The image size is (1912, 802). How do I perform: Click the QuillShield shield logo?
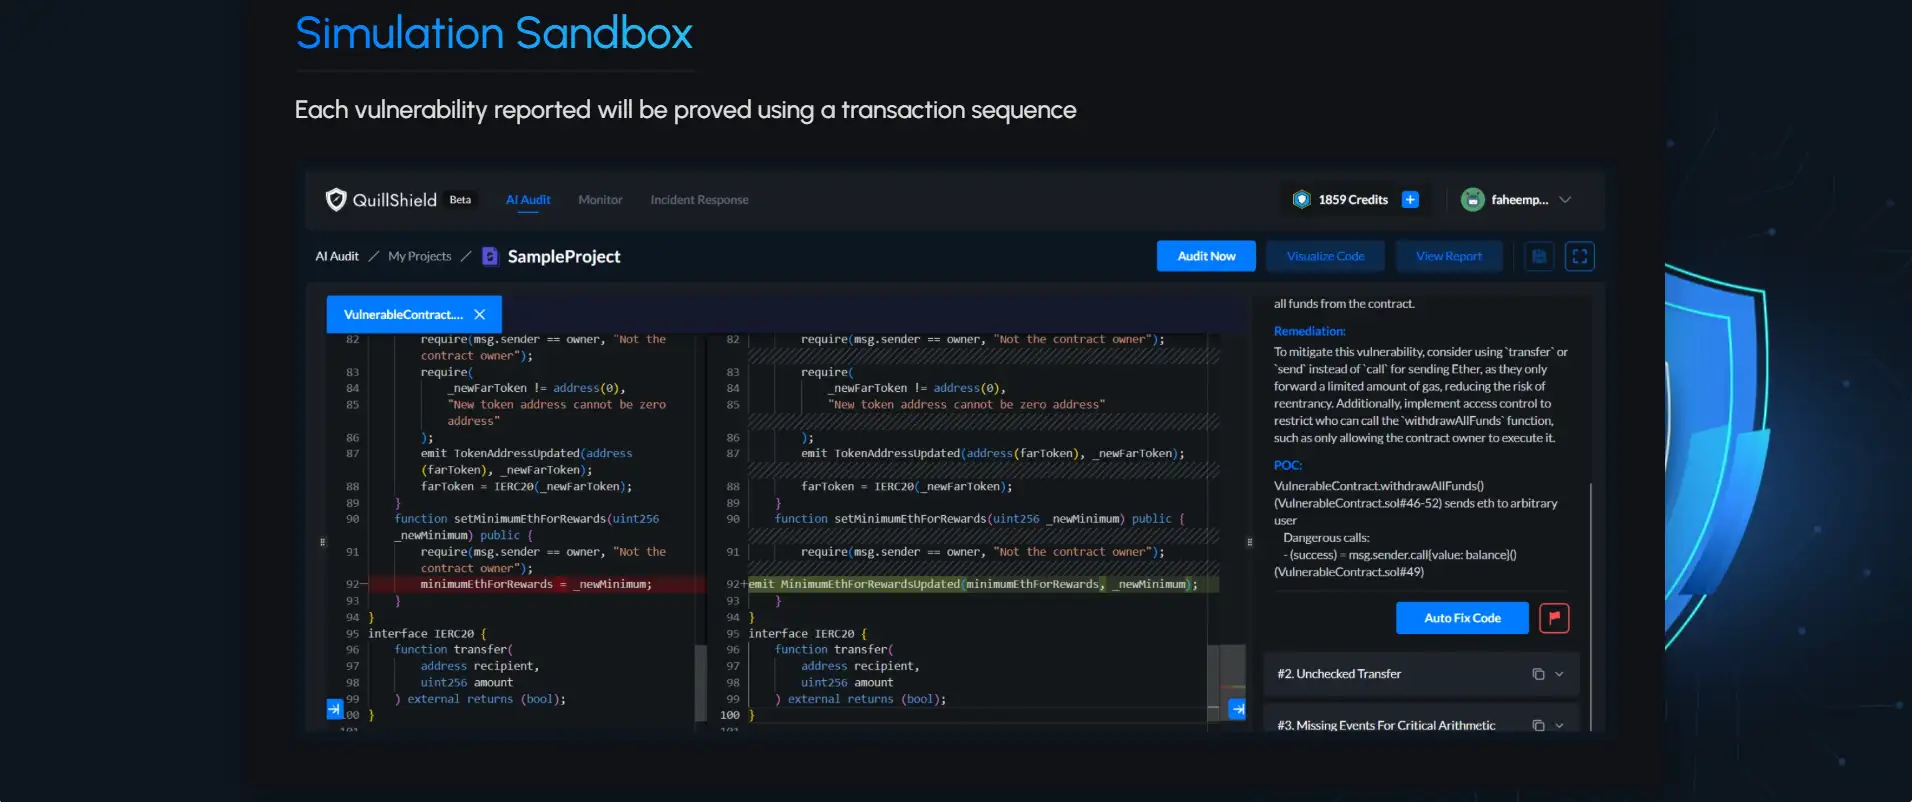(x=336, y=200)
